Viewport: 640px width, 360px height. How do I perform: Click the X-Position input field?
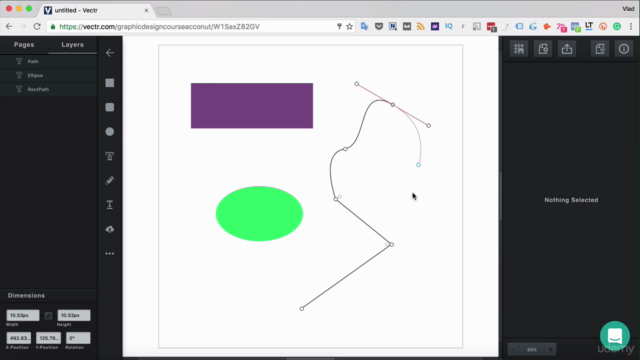coord(18,338)
